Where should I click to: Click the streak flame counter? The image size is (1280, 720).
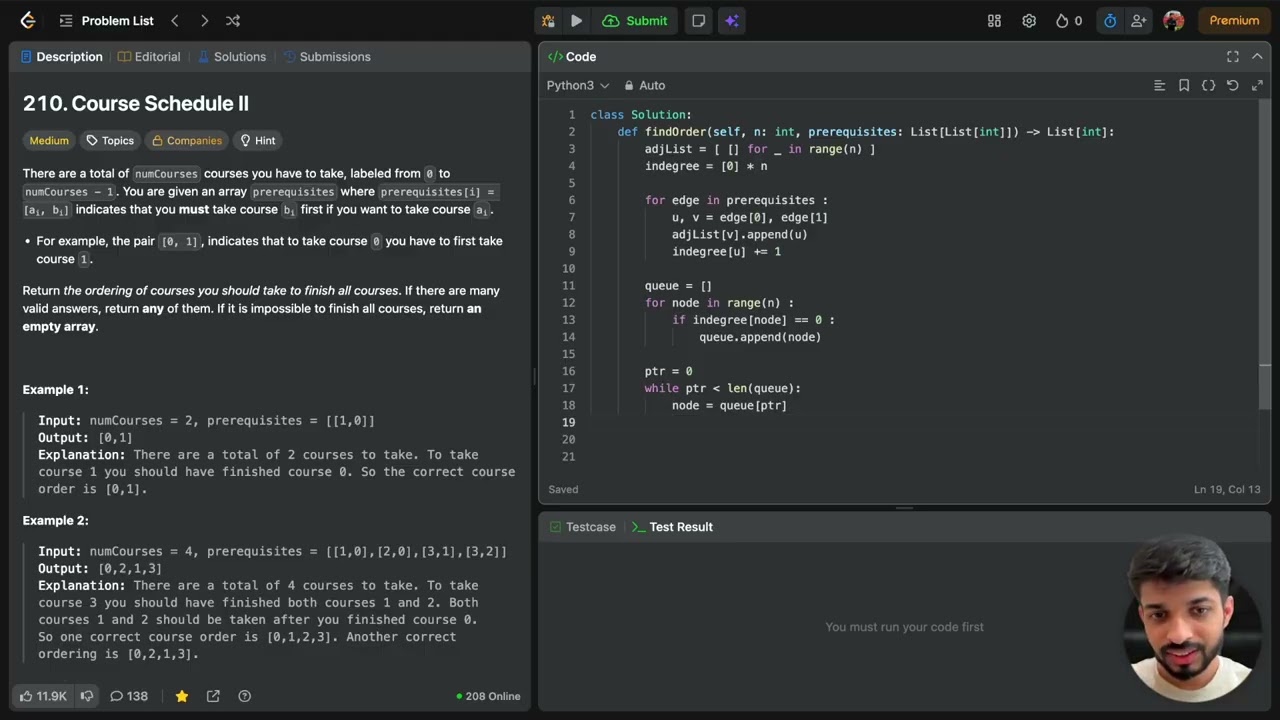pos(1069,20)
